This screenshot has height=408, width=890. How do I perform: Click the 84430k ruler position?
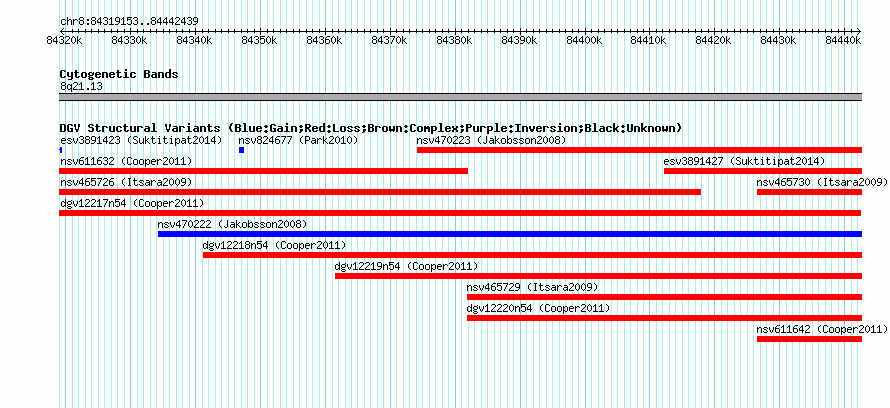[x=780, y=40]
